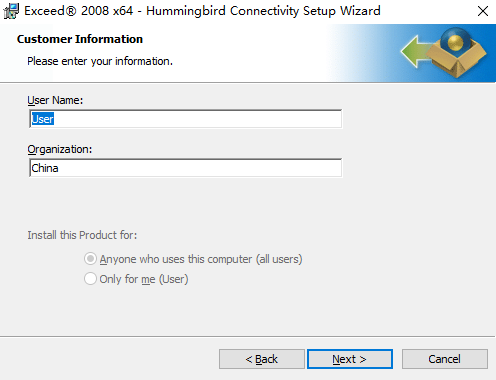The width and height of the screenshot is (496, 380).
Task: Select 'Anyone who uses this computer' radio button
Action: (x=90, y=259)
